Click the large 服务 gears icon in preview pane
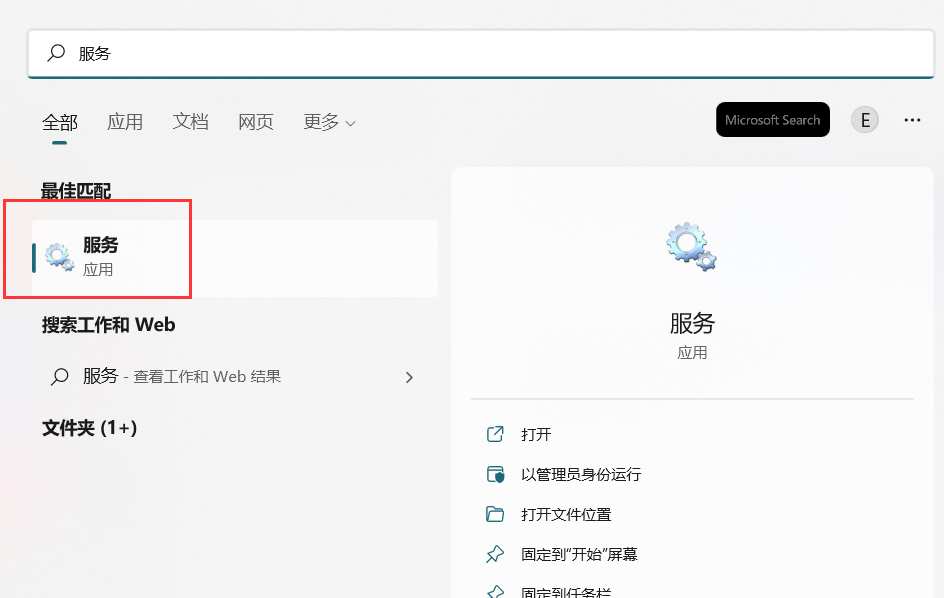Image resolution: width=944 pixels, height=598 pixels. pos(691,246)
